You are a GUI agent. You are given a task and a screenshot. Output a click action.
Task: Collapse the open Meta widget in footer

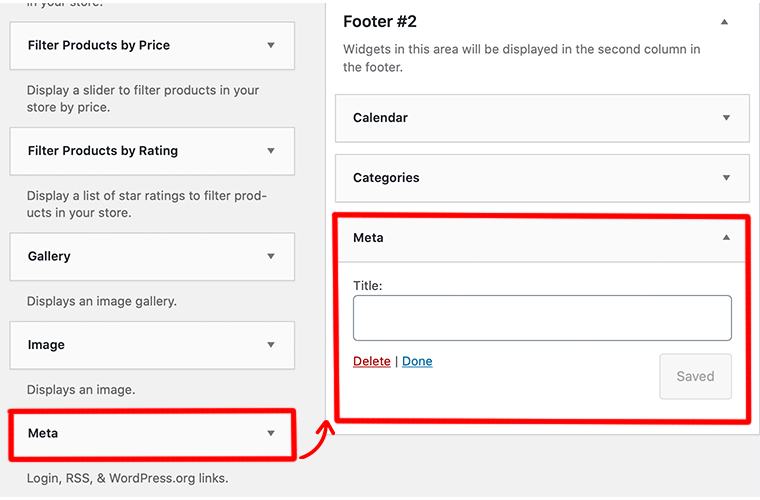[x=726, y=238]
